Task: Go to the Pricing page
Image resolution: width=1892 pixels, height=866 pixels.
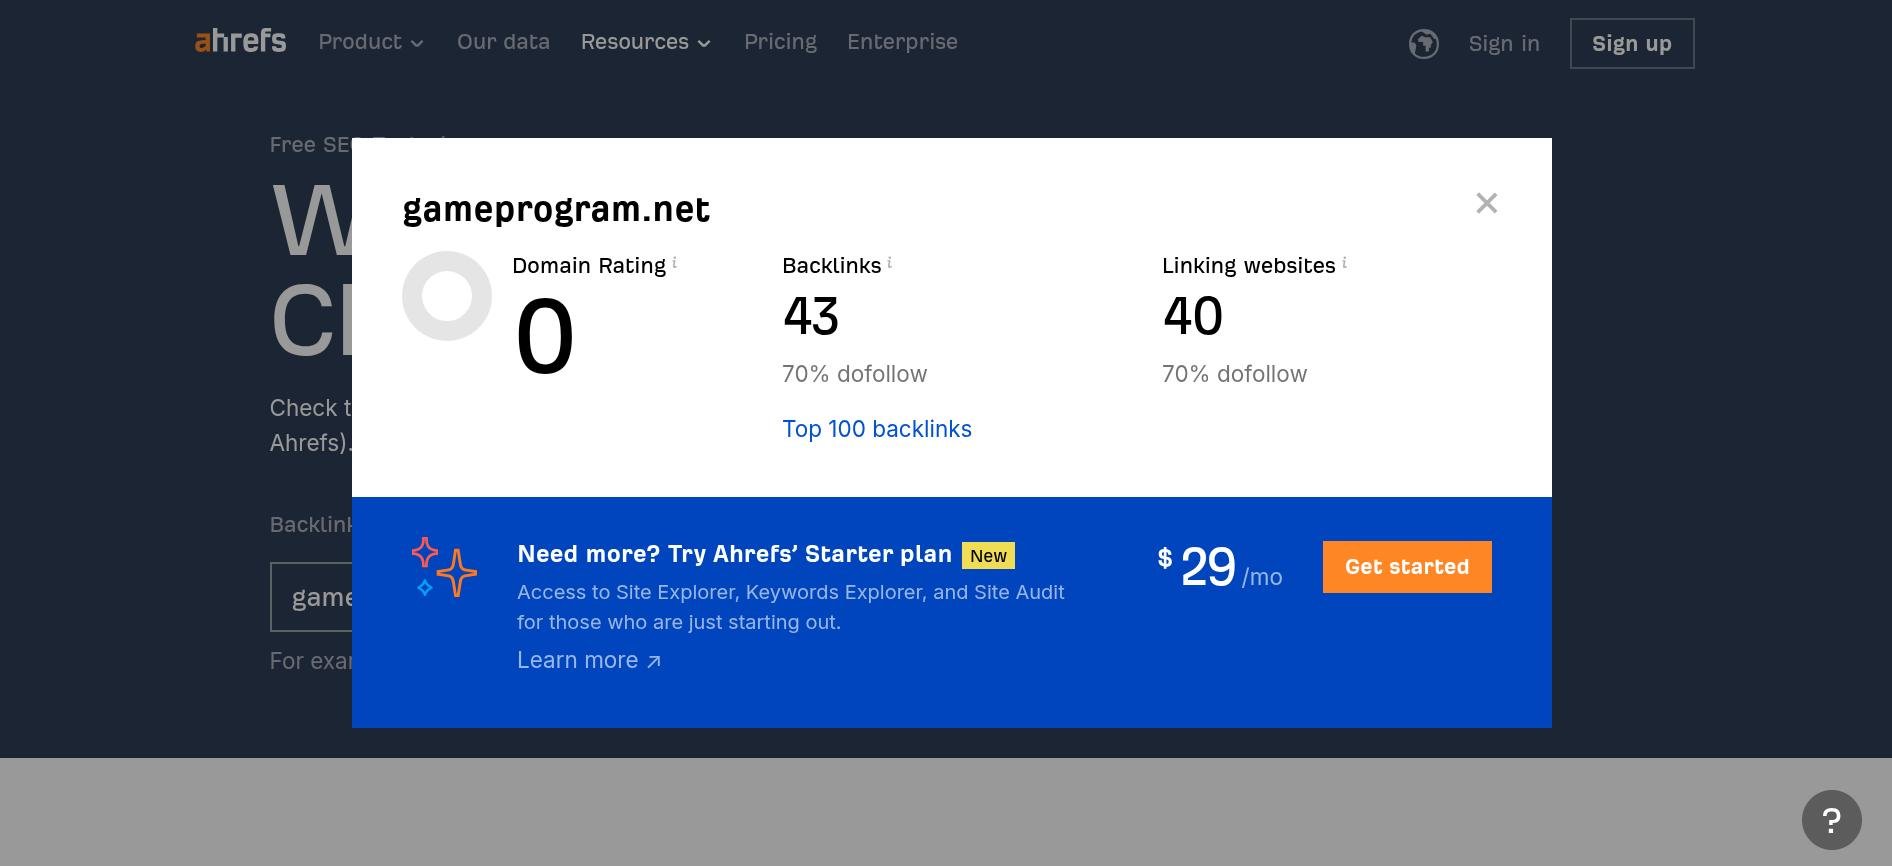Action: coord(780,42)
